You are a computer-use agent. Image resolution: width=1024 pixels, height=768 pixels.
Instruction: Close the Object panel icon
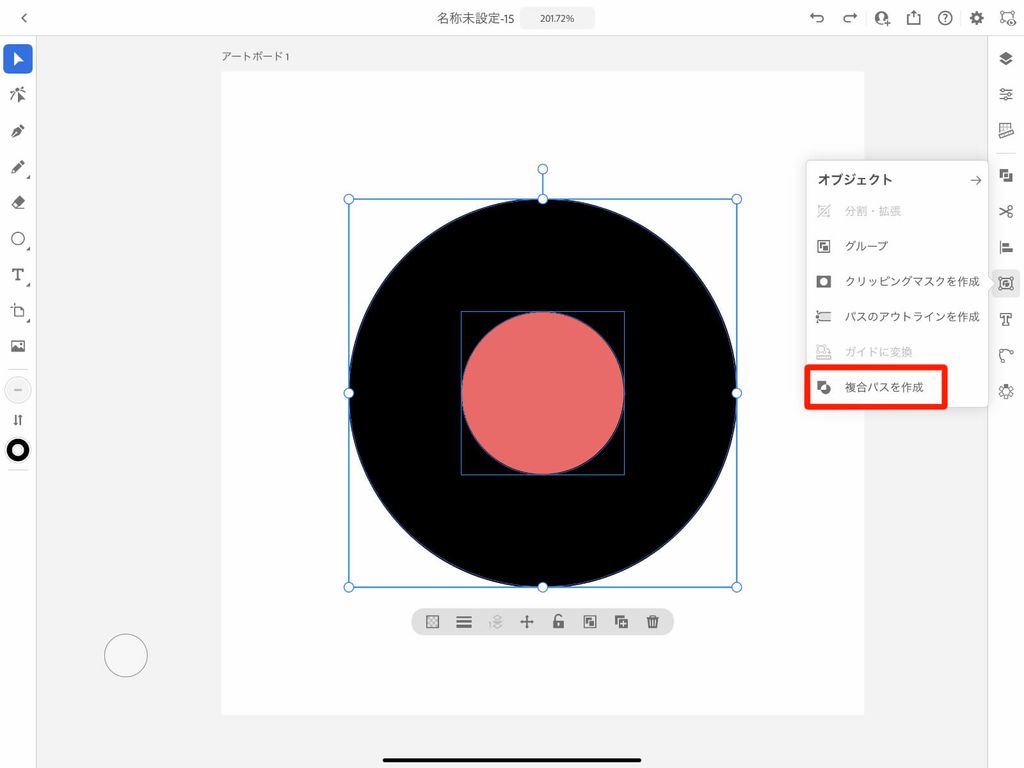coord(1006,283)
